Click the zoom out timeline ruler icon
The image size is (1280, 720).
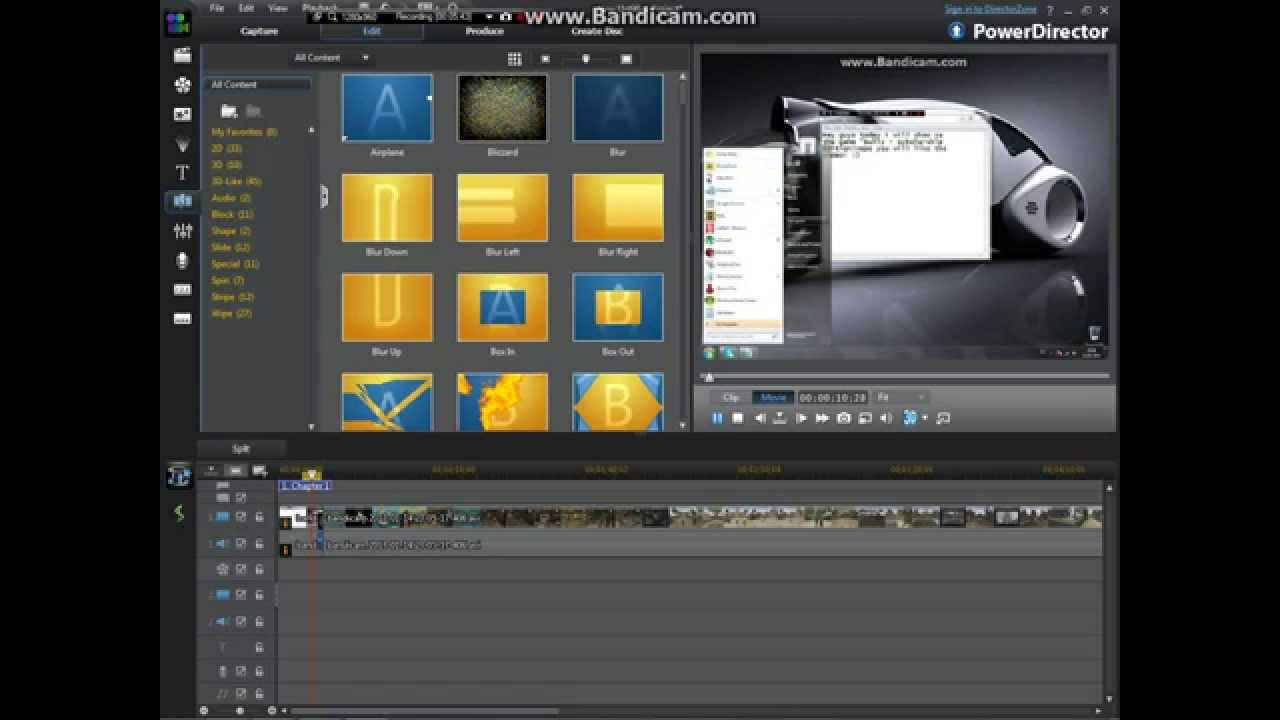(x=204, y=711)
